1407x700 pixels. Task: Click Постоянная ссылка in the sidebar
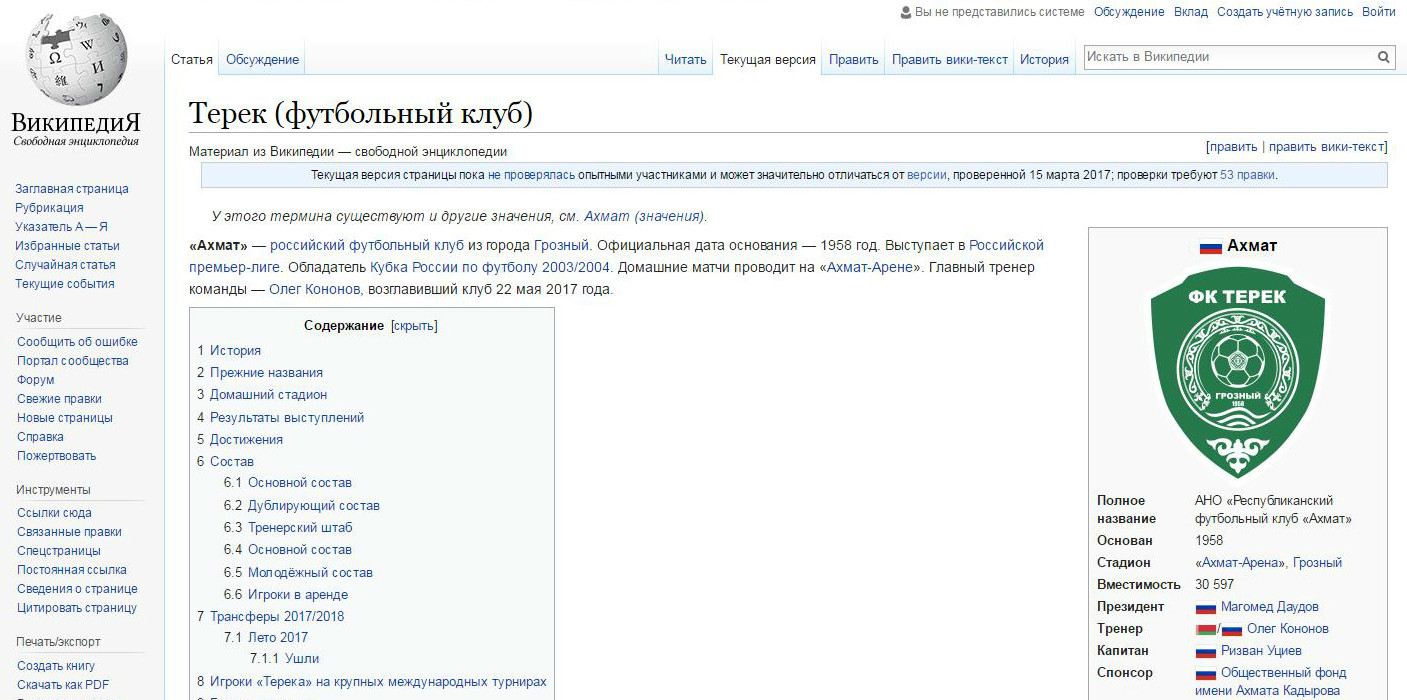72,570
